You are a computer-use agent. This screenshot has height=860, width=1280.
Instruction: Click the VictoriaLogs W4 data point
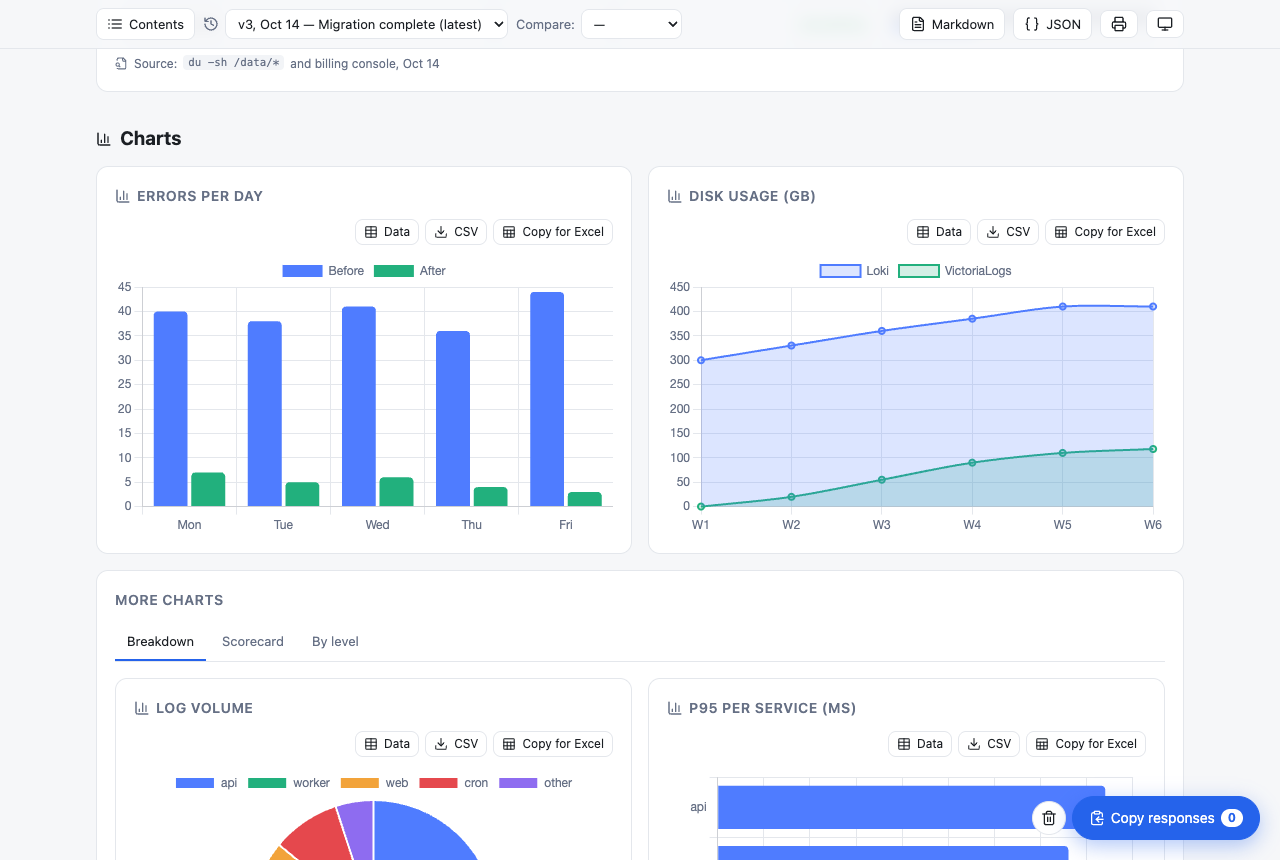click(972, 463)
